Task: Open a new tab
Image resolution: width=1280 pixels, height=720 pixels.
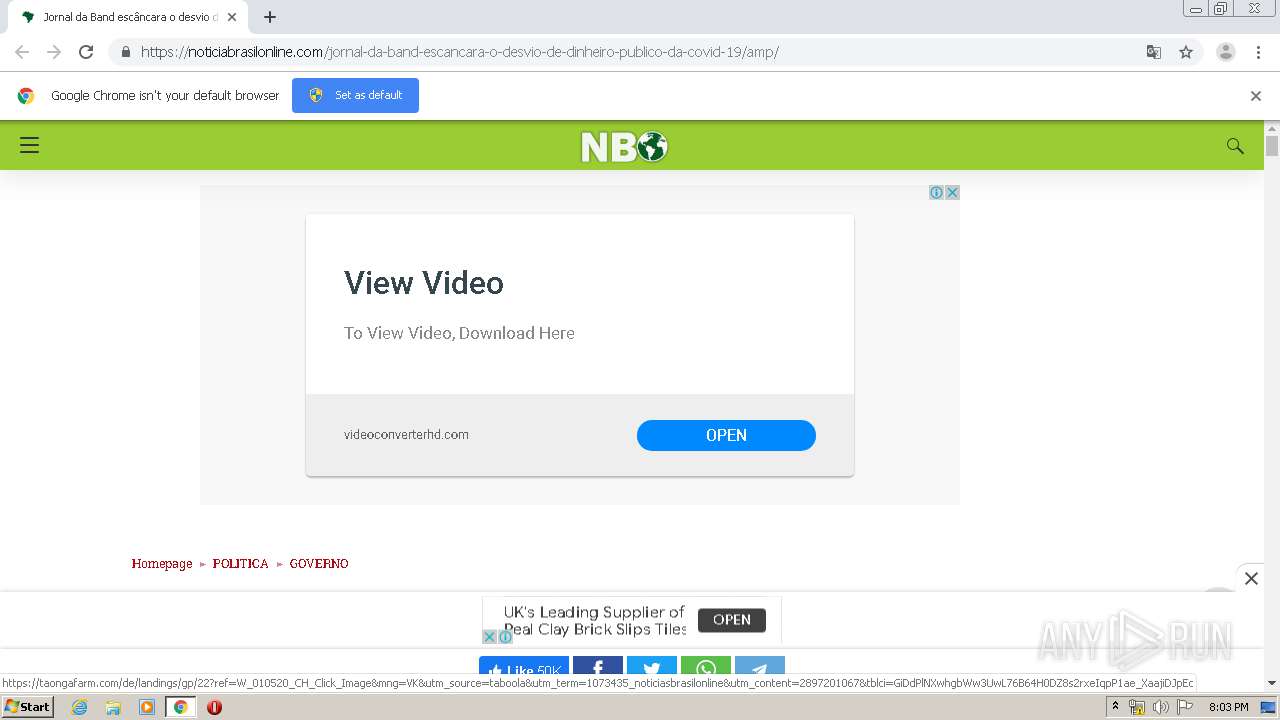Action: tap(270, 17)
